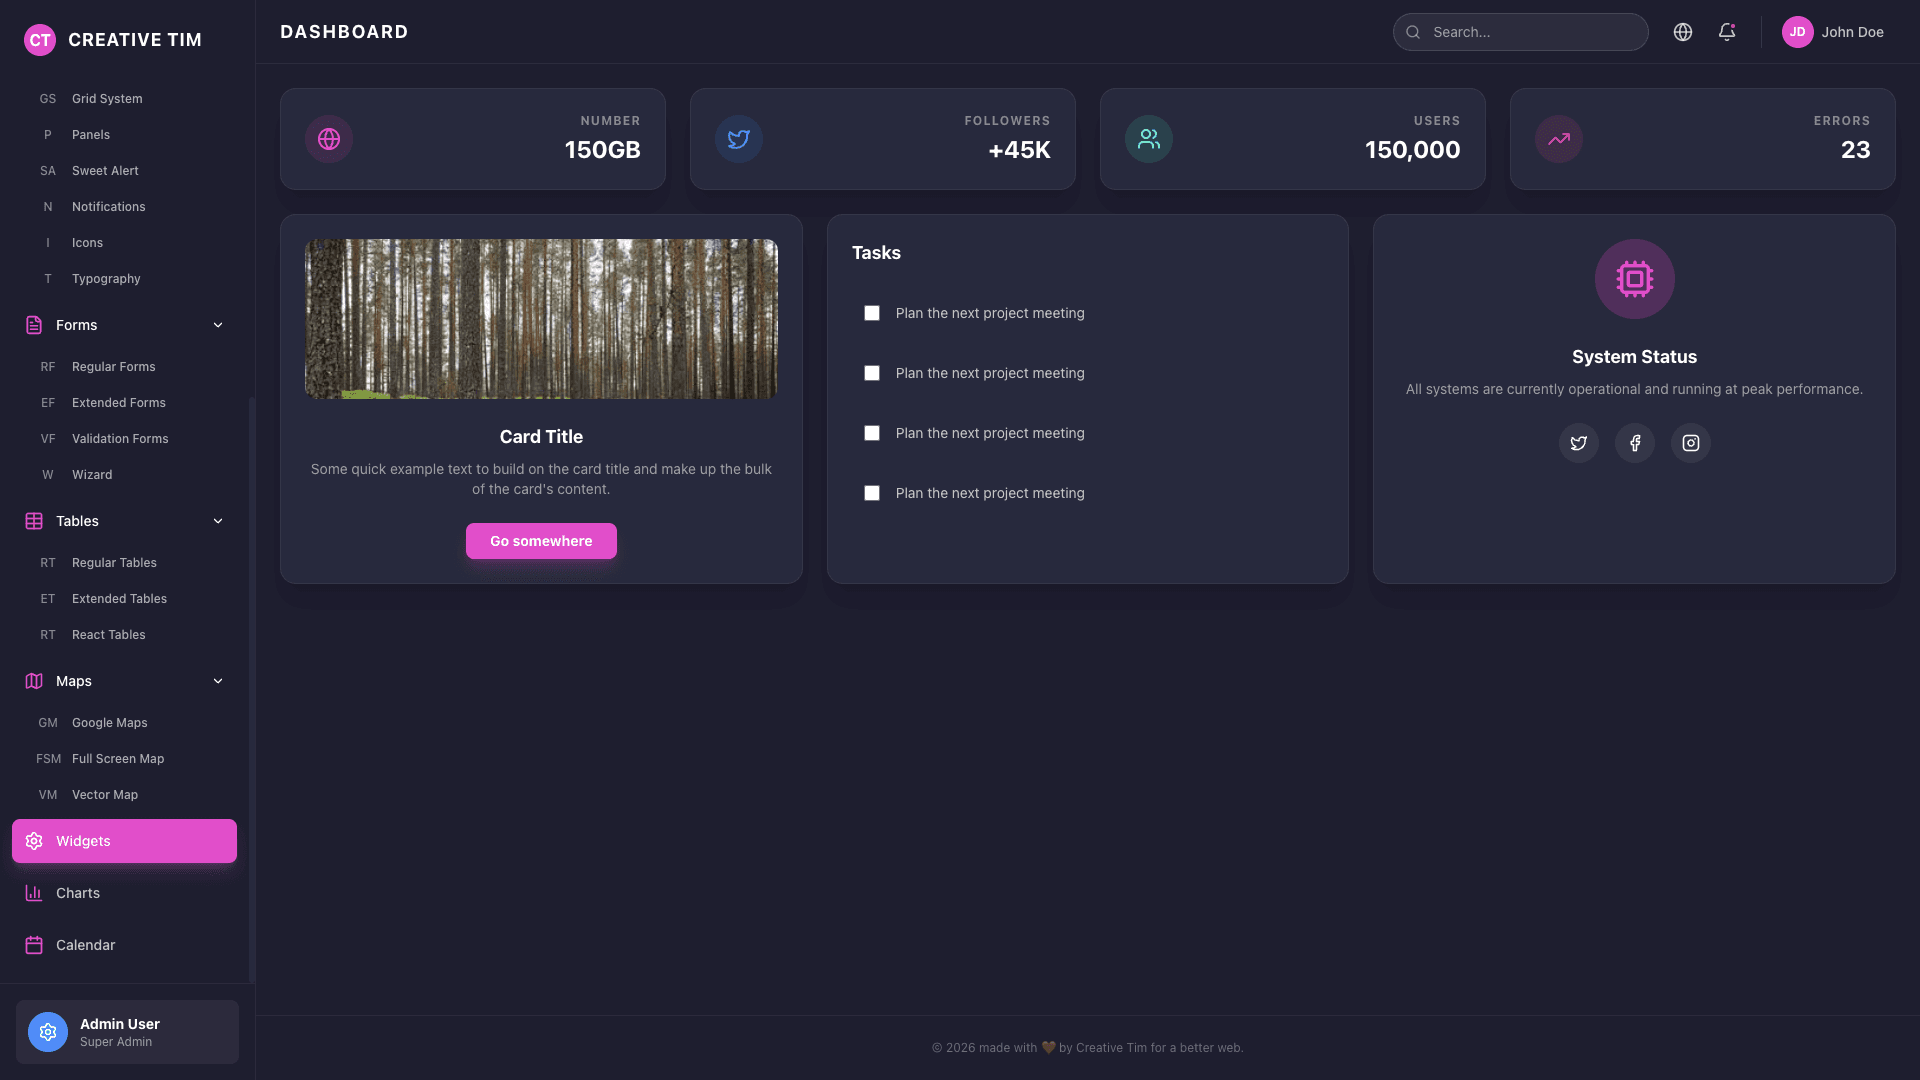The height and width of the screenshot is (1080, 1920).
Task: Open the notifications bell icon
Action: [x=1727, y=32]
